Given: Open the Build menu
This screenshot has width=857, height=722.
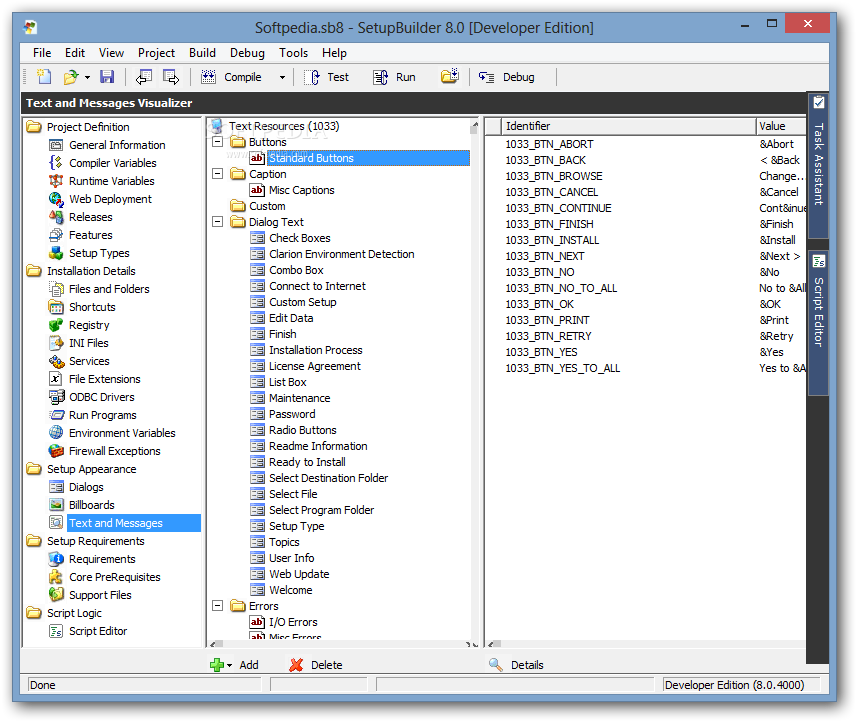Looking at the screenshot, I should 202,53.
